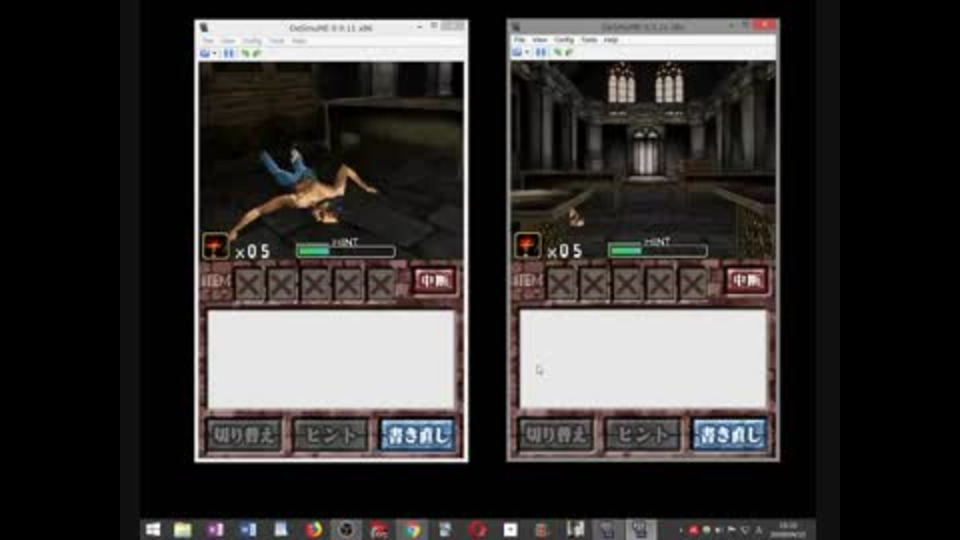Screen dimensions: 960x540
Task: Tap ヒント button in left game
Action: click(x=331, y=435)
